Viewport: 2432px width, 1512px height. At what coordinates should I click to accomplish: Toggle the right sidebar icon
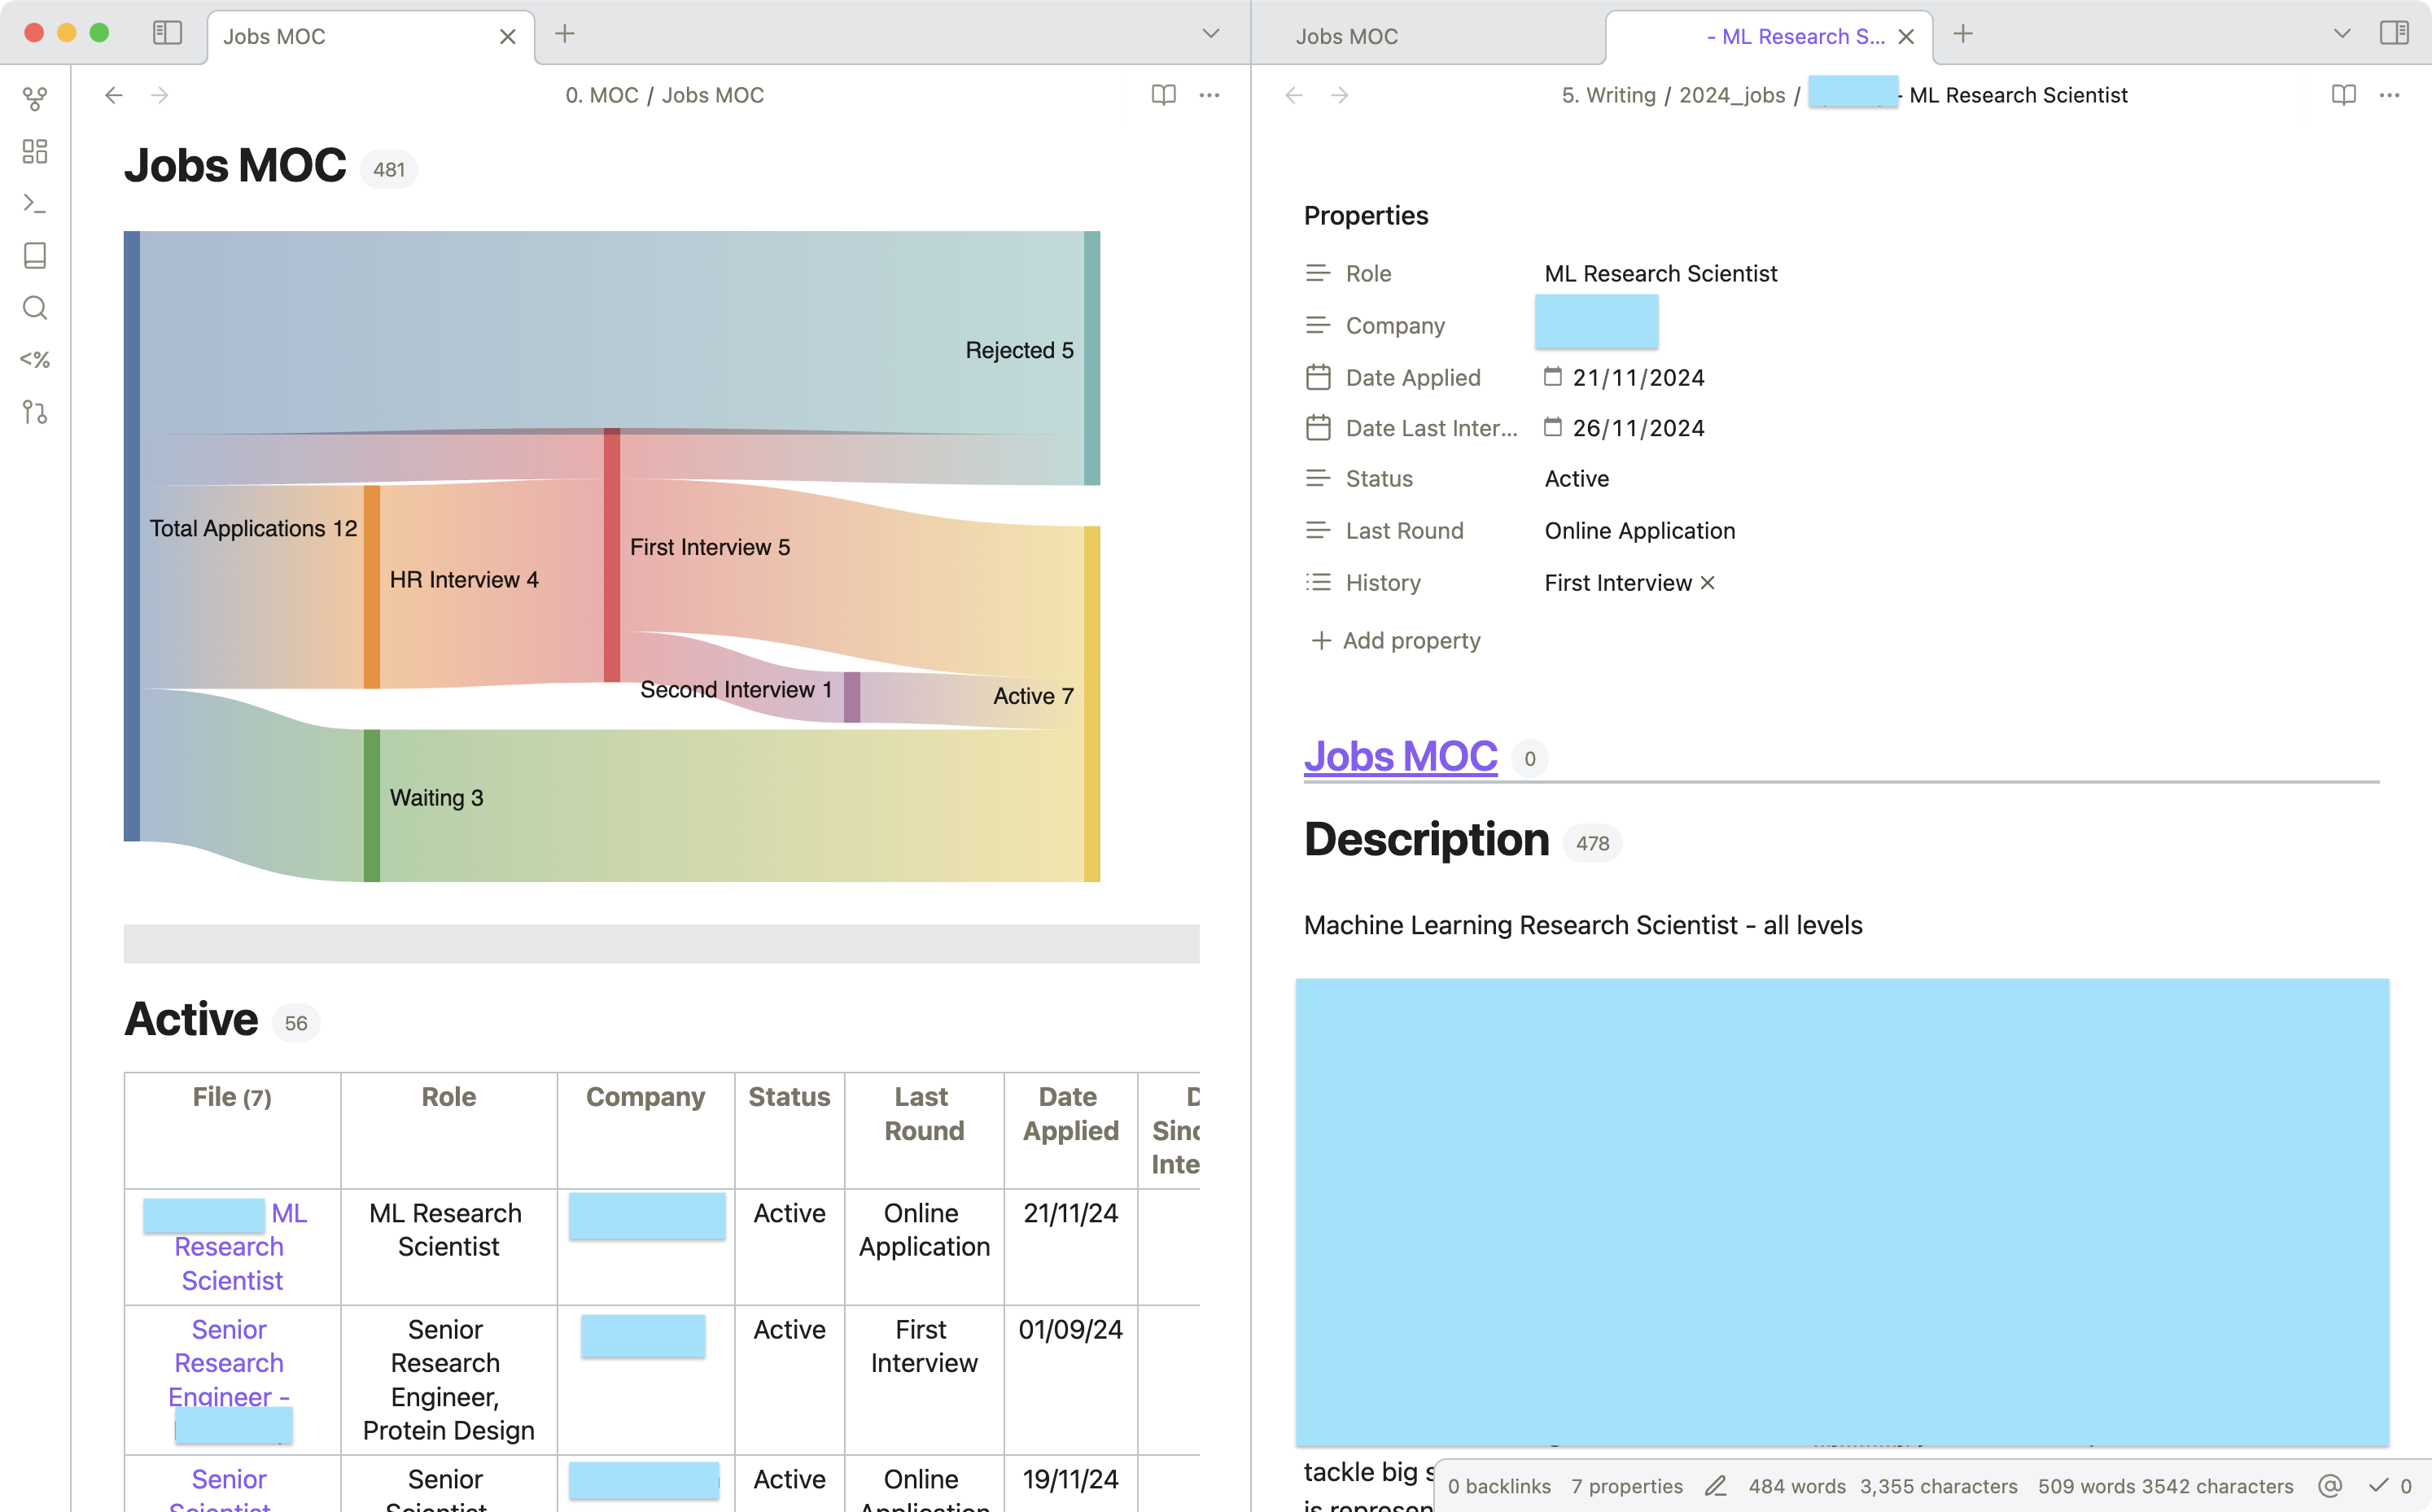click(2394, 33)
